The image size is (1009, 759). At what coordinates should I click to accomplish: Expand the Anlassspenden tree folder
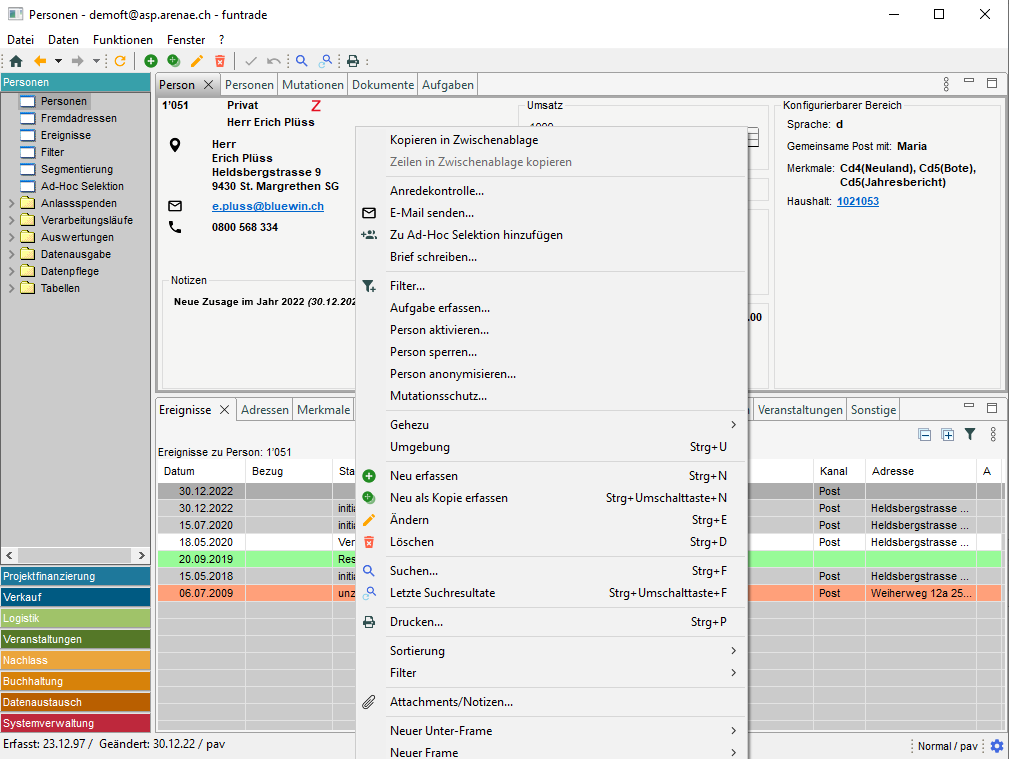[x=11, y=203]
